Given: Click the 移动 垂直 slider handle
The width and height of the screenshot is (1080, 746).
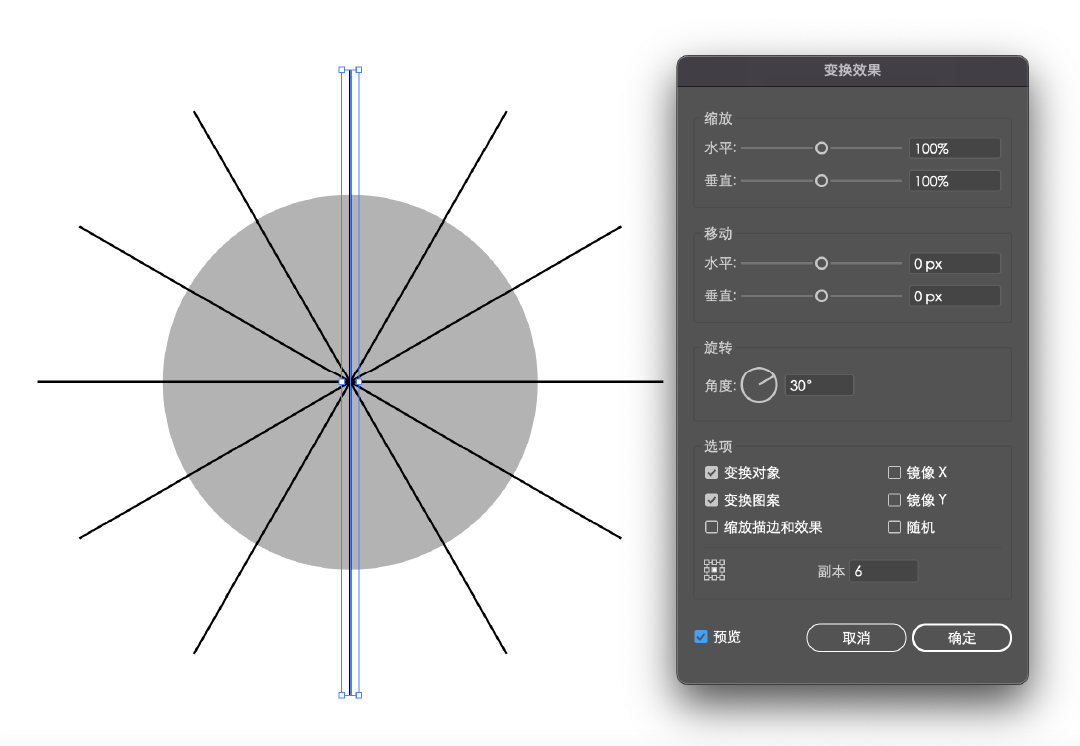Looking at the screenshot, I should click(x=821, y=296).
